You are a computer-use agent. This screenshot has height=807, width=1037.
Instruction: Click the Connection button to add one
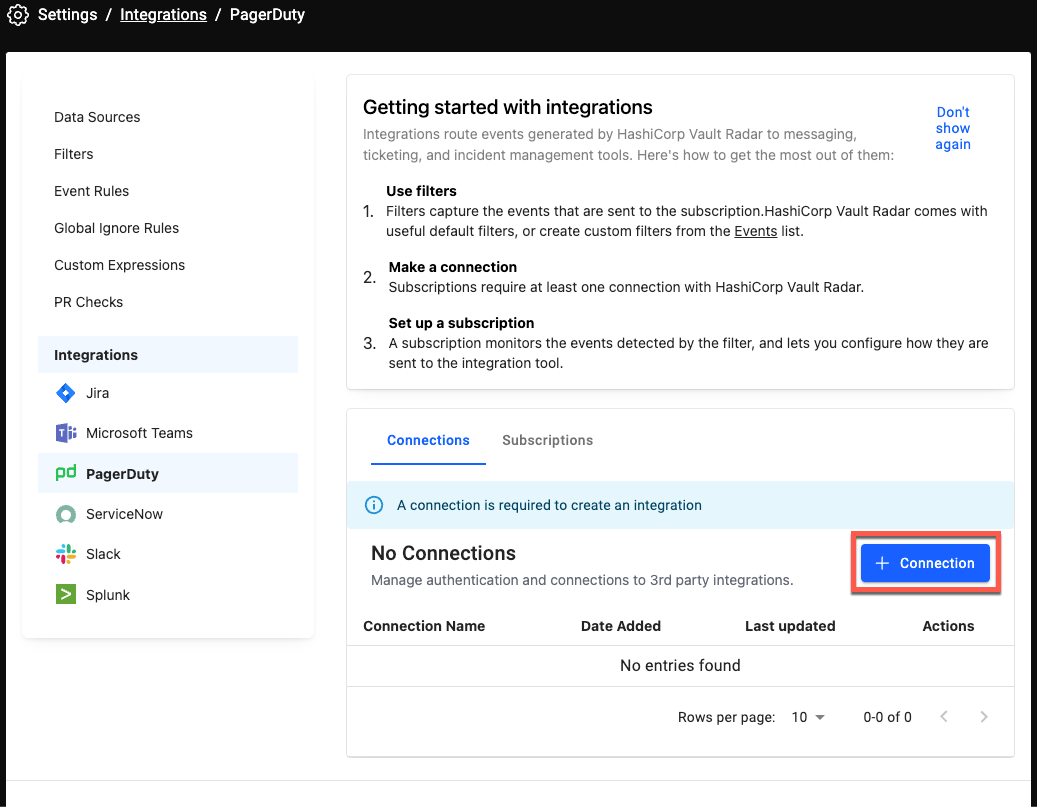[x=925, y=563]
